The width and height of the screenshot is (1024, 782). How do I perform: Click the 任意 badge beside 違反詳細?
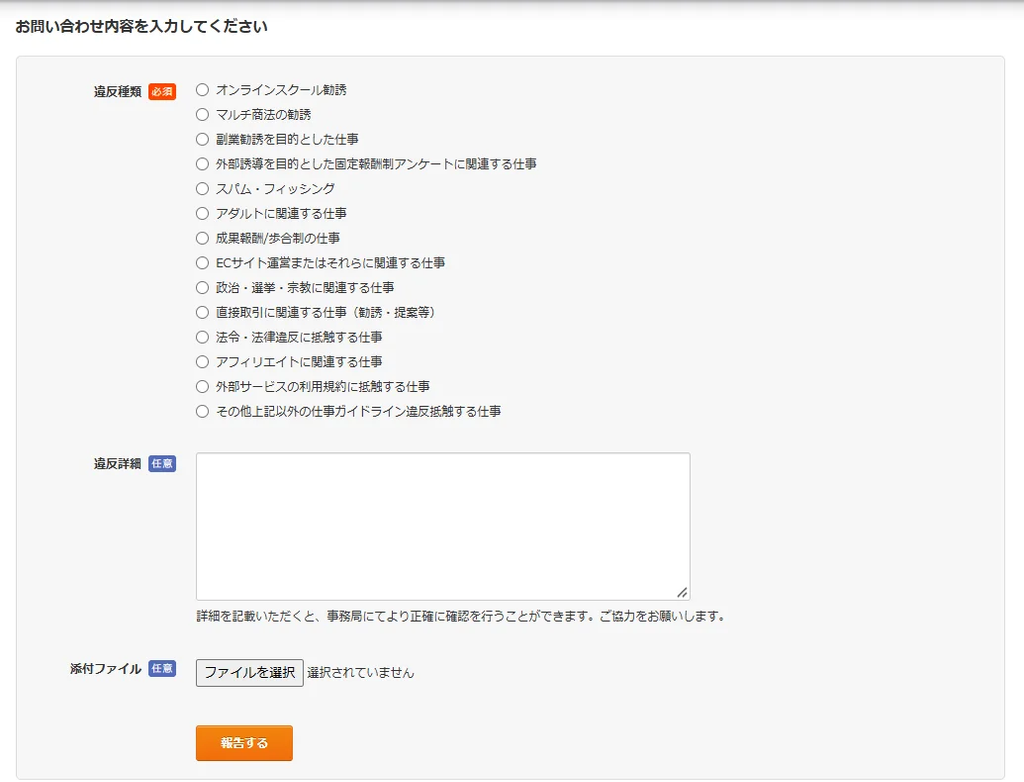tap(162, 463)
